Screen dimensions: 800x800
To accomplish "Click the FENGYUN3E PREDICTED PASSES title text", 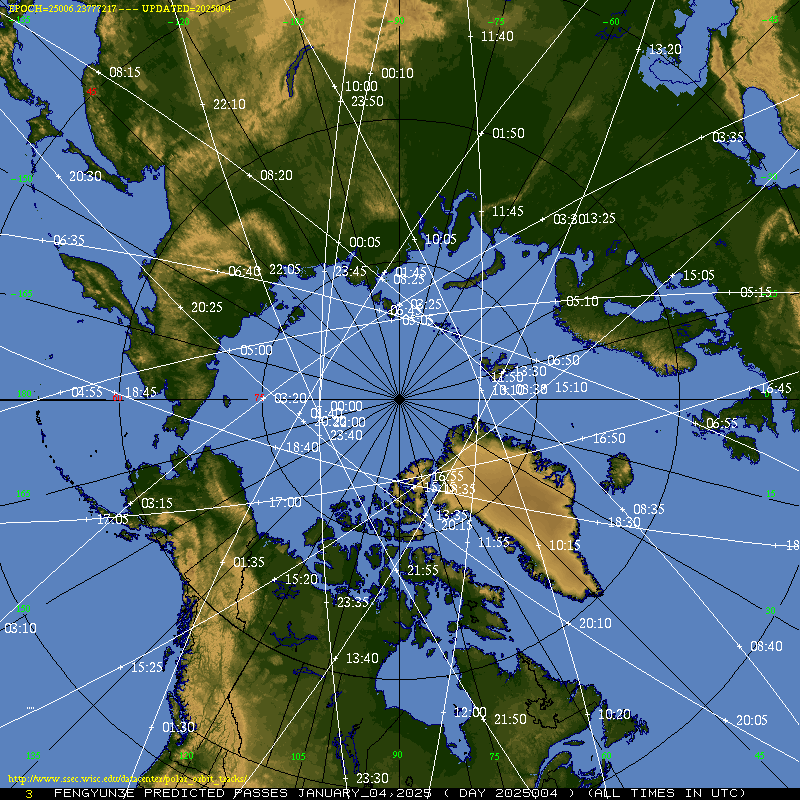I will pos(240,793).
